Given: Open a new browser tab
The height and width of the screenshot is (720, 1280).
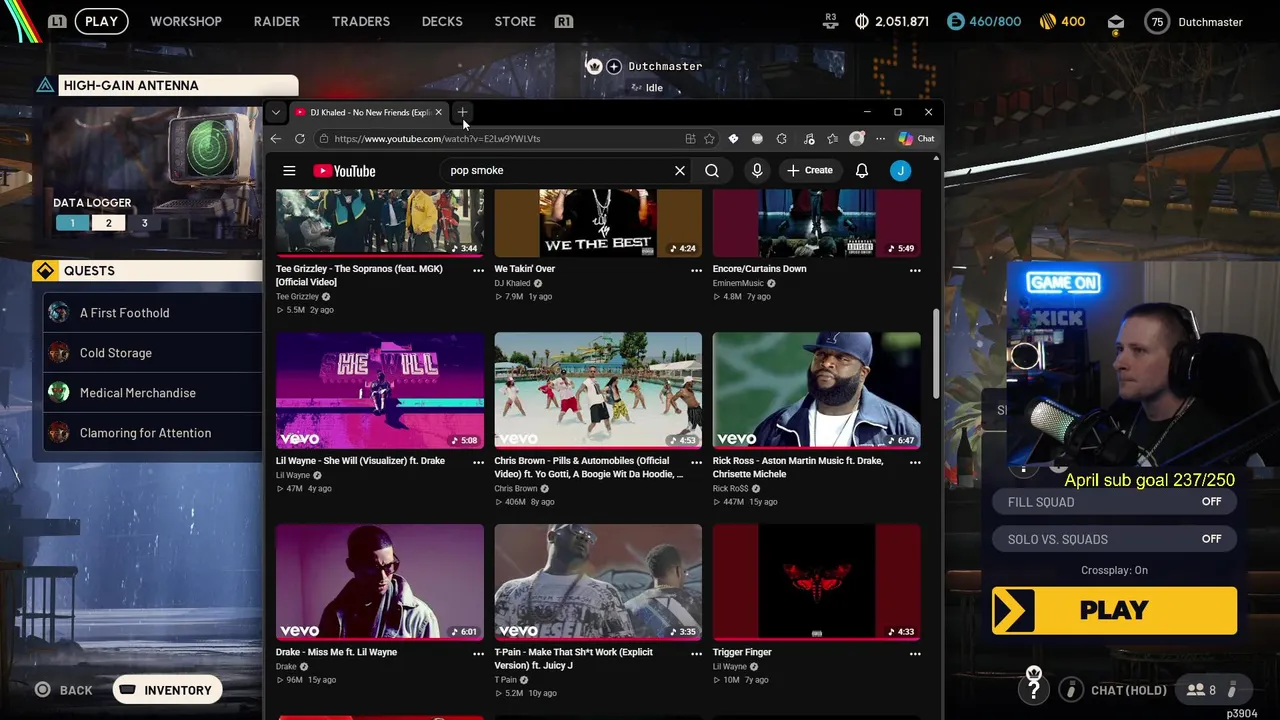Looking at the screenshot, I should (462, 112).
